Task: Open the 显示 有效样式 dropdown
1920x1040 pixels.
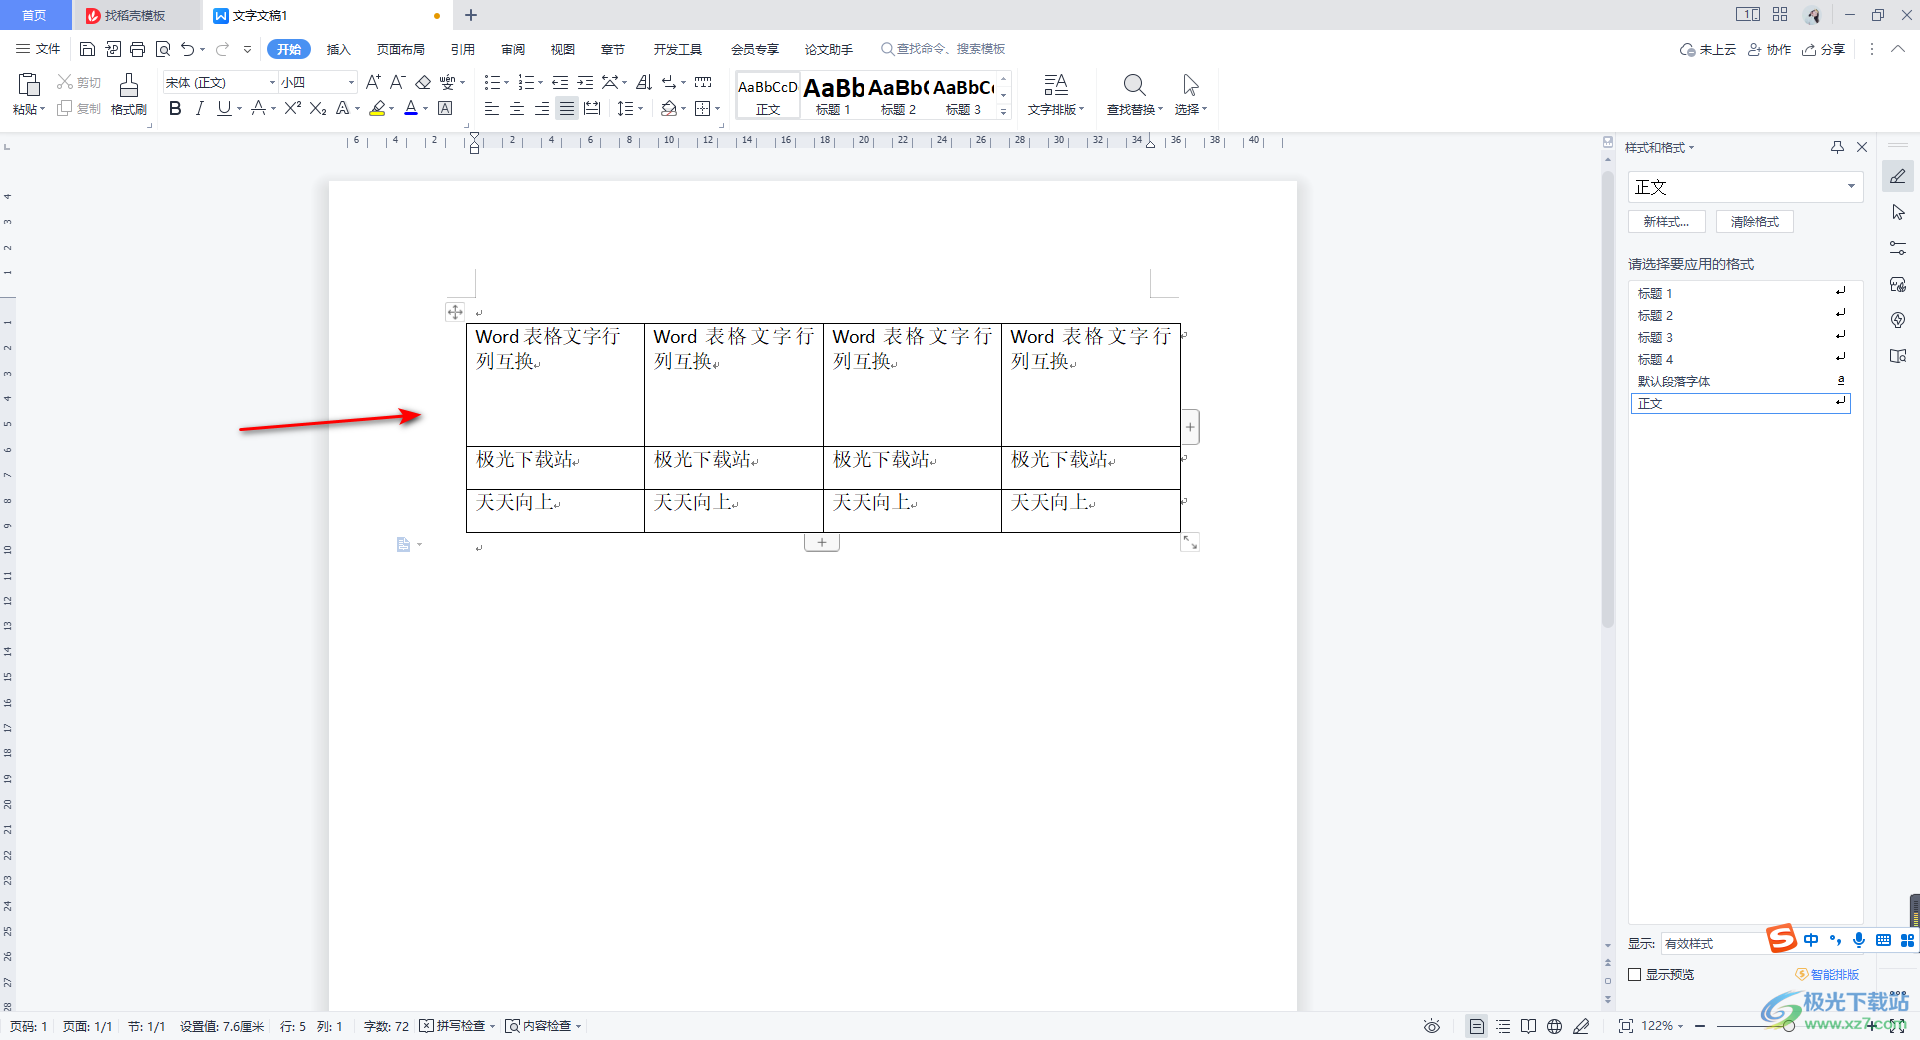Action: 1712,943
